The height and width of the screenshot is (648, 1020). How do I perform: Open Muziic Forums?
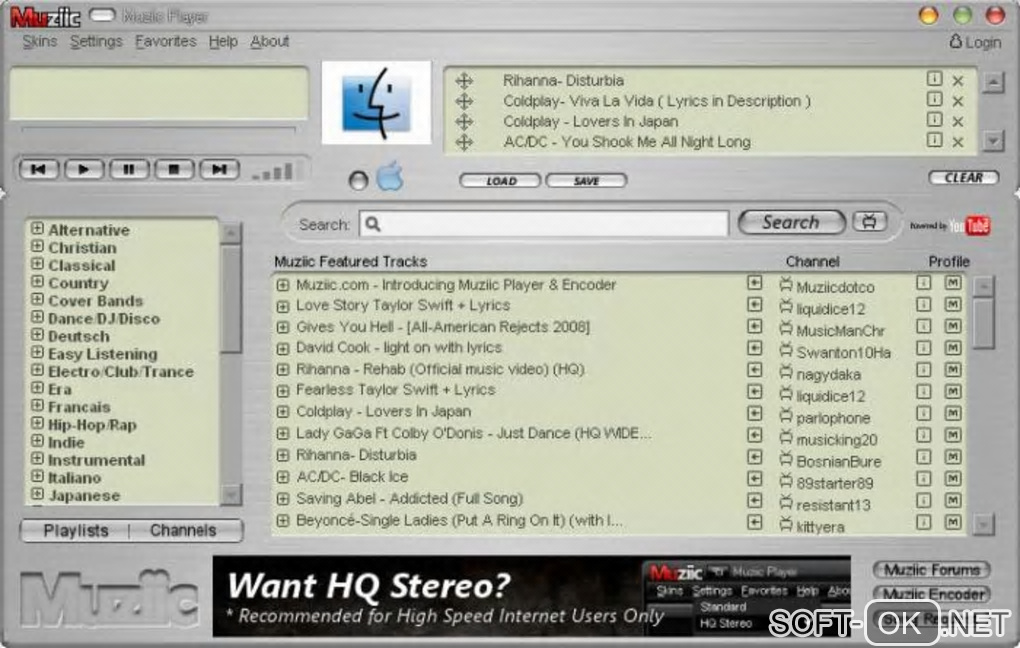point(932,570)
